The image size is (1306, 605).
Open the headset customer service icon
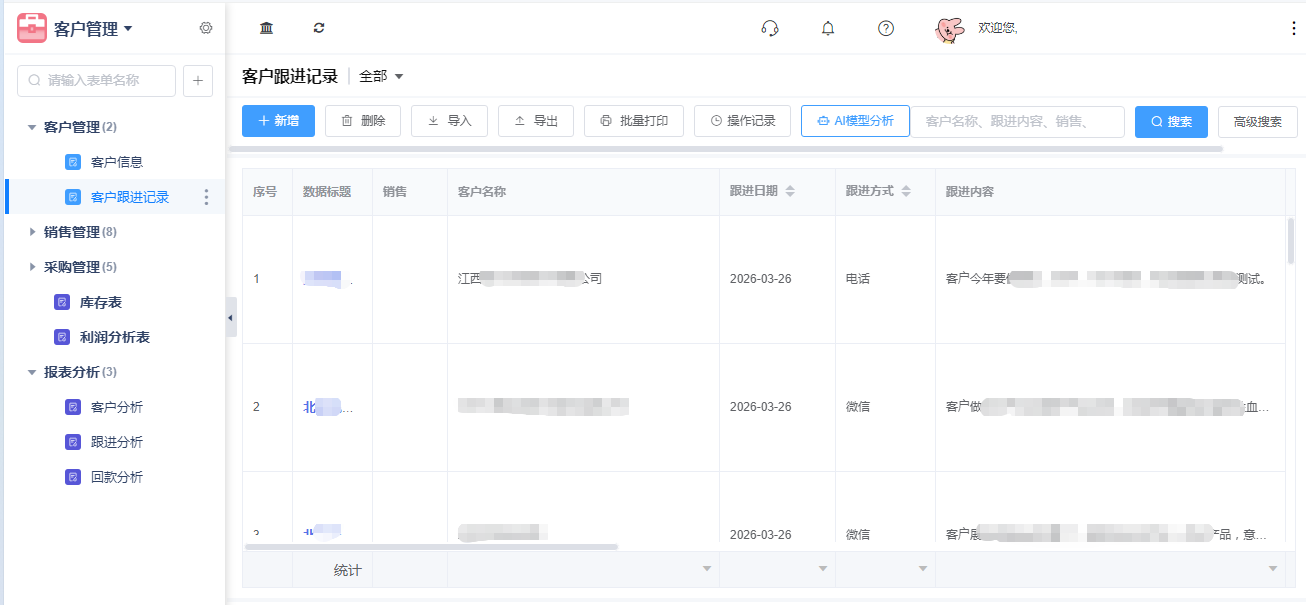point(769,28)
